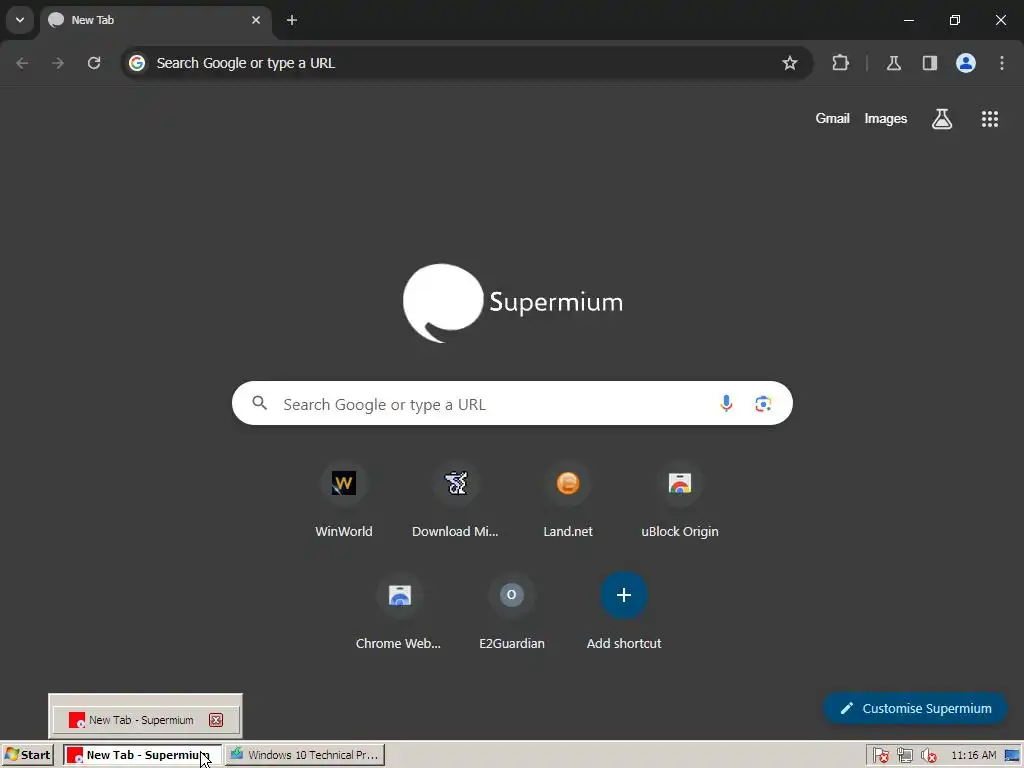Open the profile avatar menu
The image size is (1024, 768).
click(x=966, y=63)
